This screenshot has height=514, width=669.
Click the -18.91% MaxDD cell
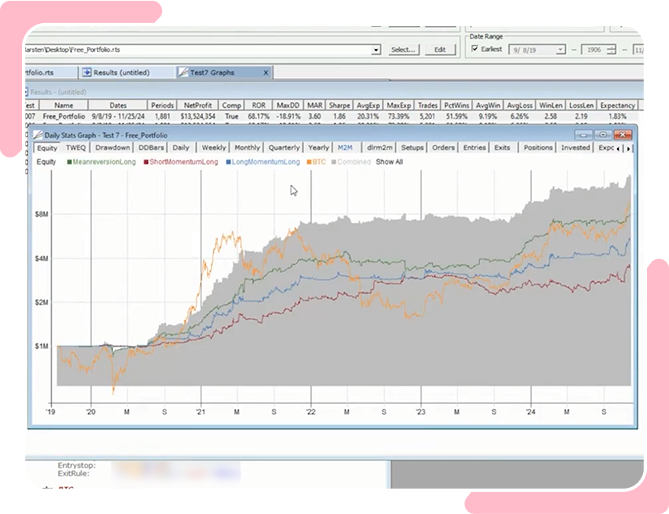point(288,116)
